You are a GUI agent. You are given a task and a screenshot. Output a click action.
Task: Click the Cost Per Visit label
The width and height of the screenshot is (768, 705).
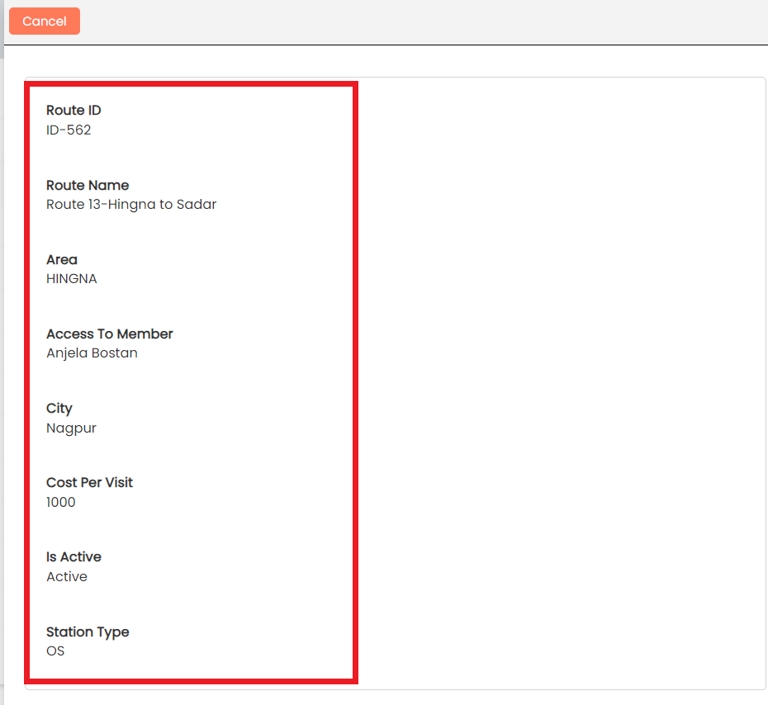point(89,482)
